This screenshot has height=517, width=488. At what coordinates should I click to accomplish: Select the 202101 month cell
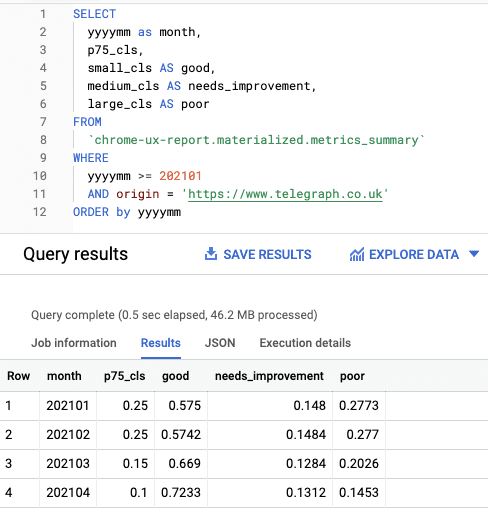point(68,406)
